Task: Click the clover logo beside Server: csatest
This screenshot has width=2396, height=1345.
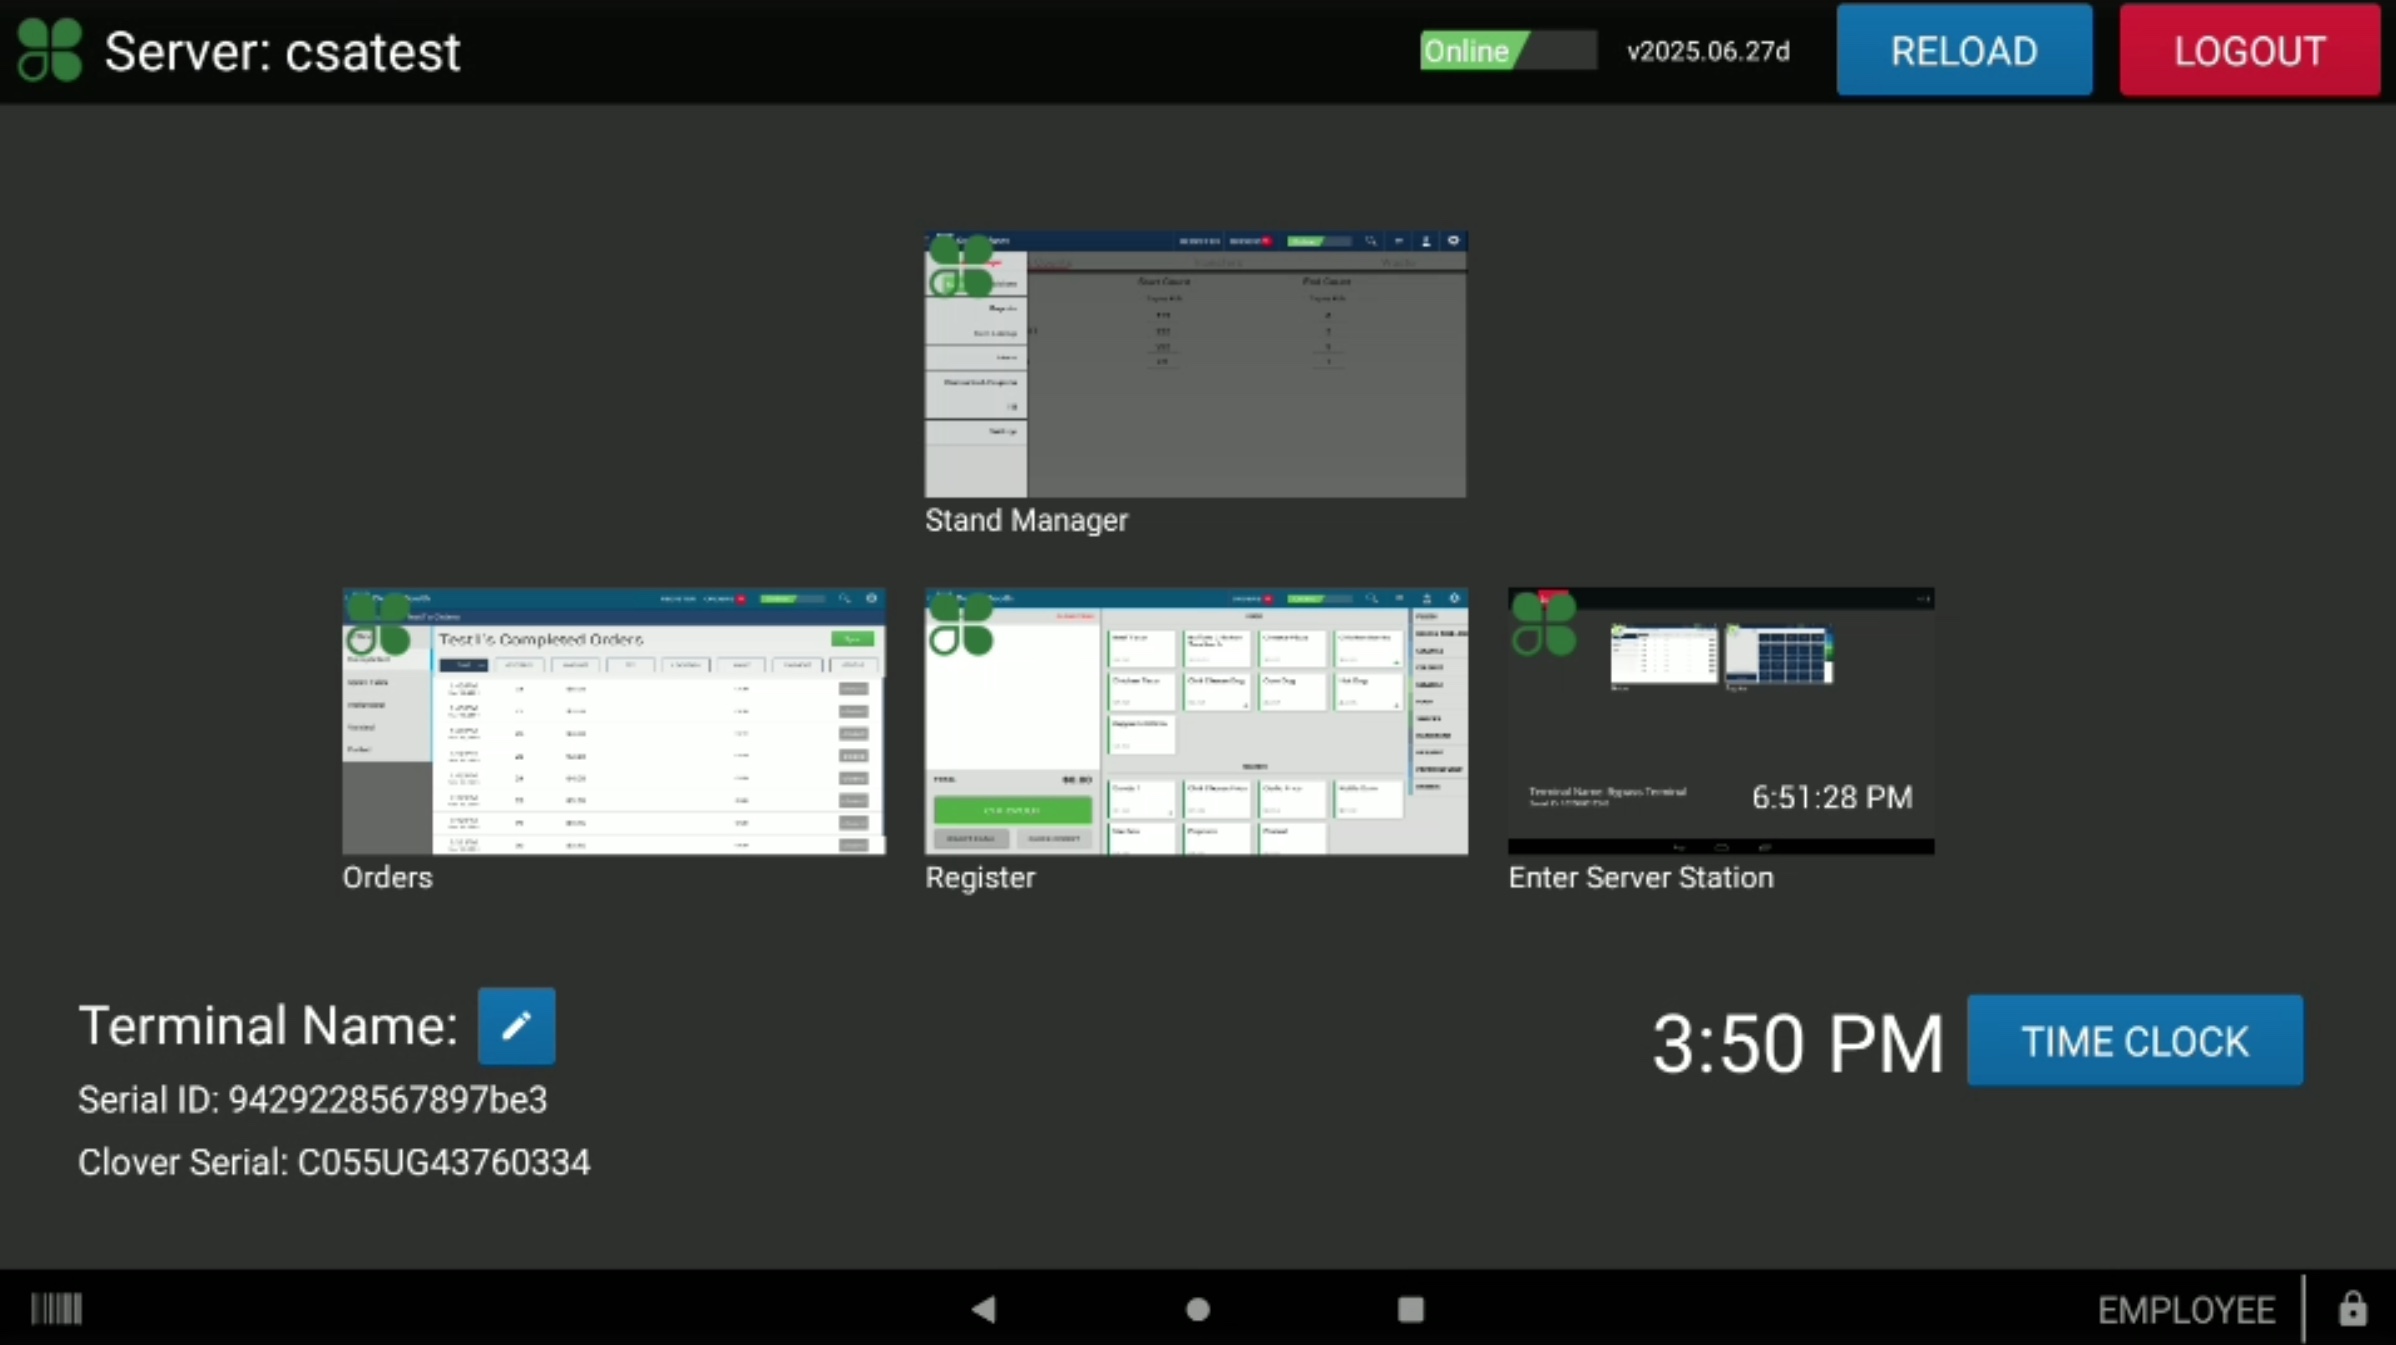Action: coord(50,50)
